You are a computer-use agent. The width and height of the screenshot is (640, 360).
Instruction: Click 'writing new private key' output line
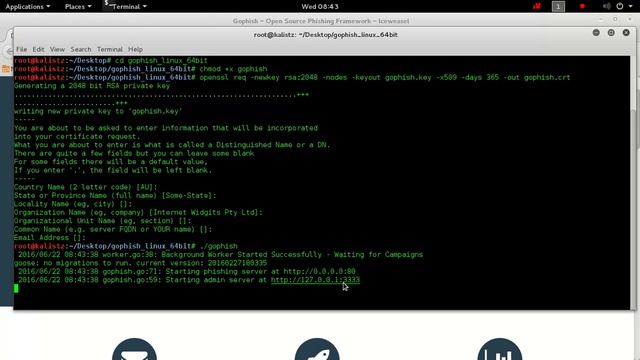(98, 111)
